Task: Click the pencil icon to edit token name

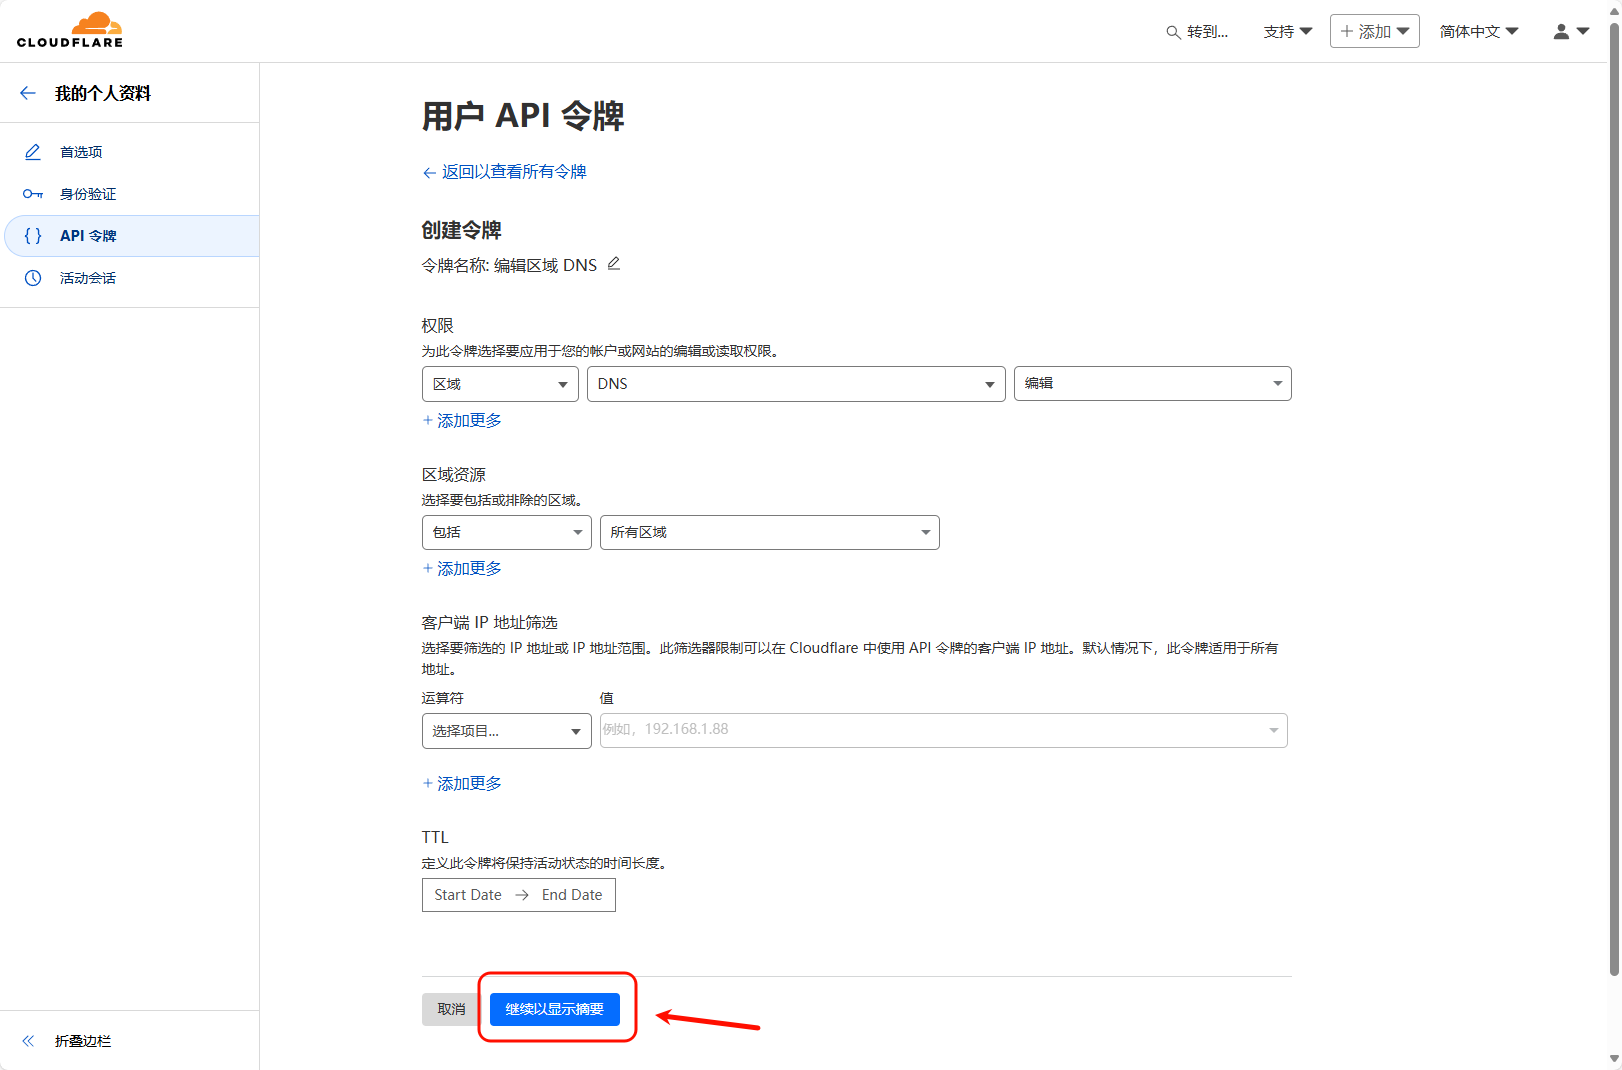Action: point(614,264)
